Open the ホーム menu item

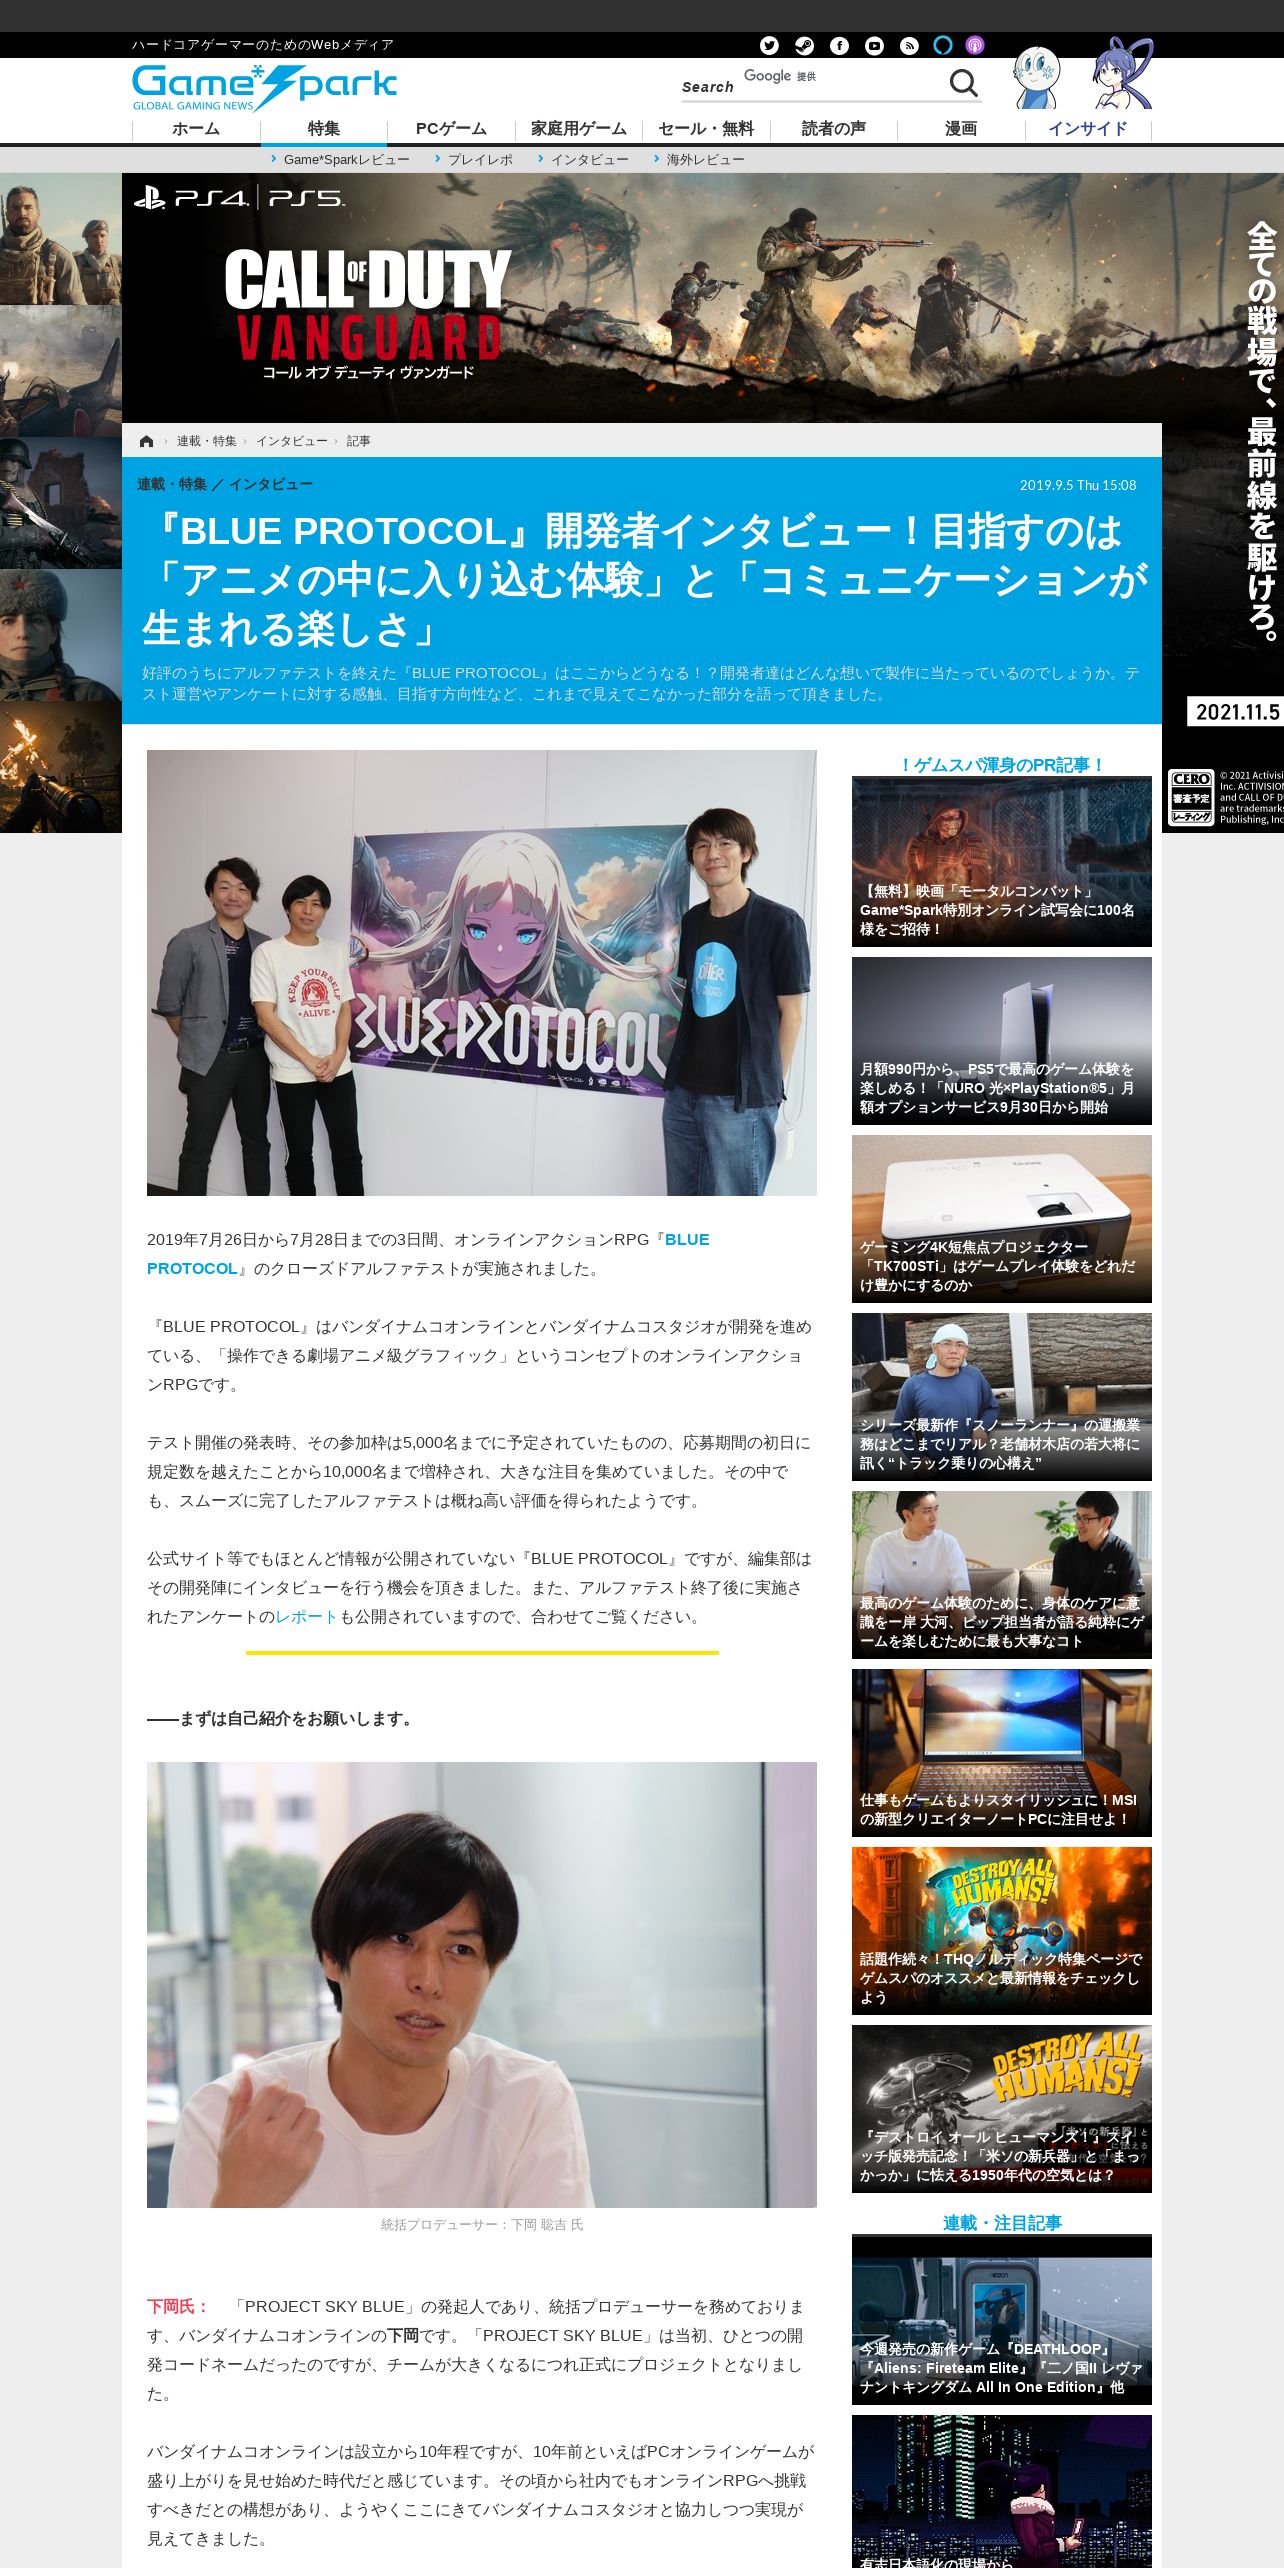196,129
